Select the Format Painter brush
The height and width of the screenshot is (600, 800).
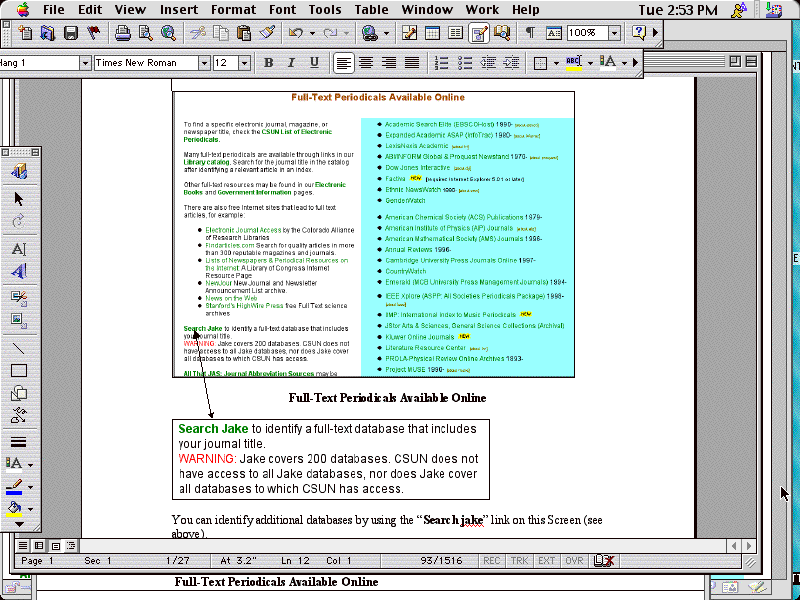click(267, 33)
